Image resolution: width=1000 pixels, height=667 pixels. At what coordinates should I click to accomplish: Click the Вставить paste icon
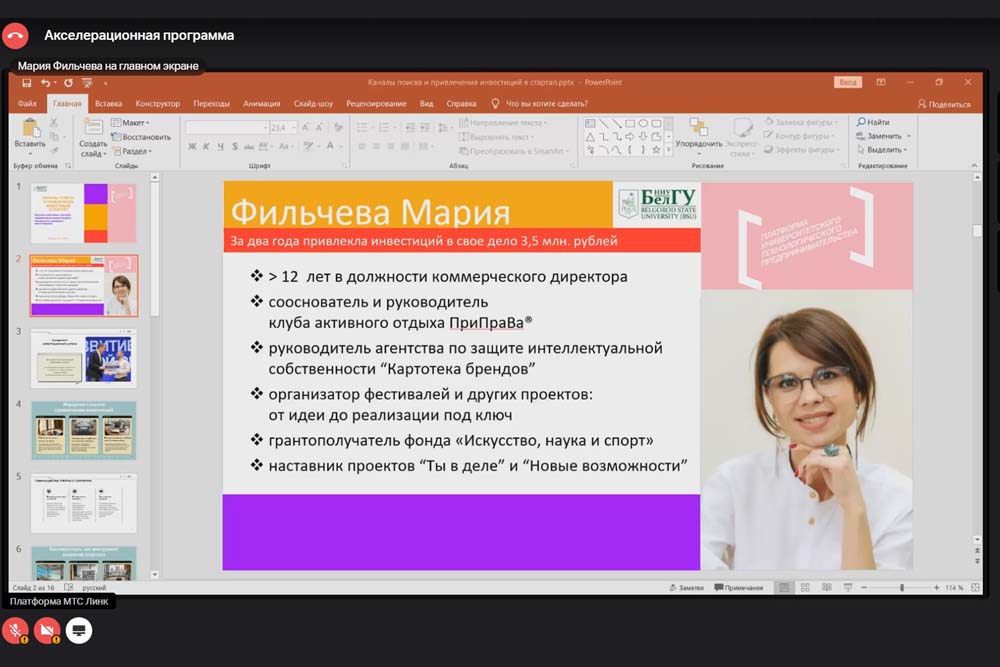30,131
